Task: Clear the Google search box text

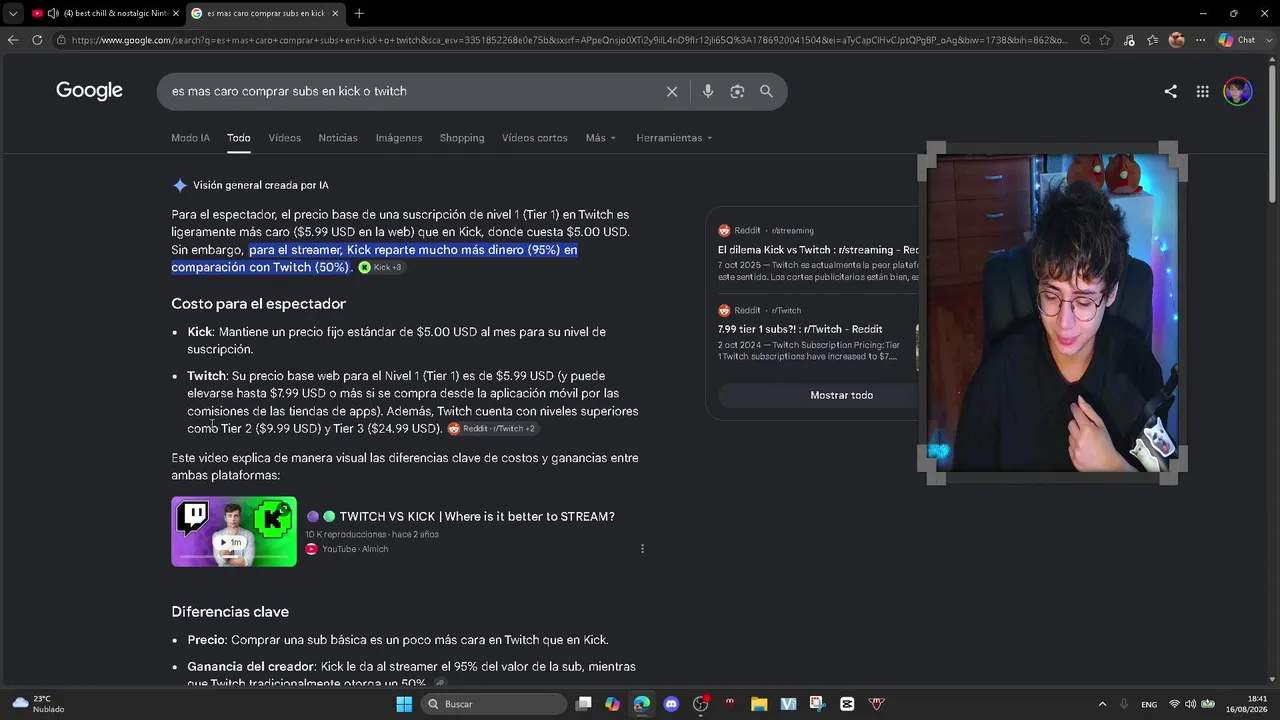Action: (x=672, y=91)
